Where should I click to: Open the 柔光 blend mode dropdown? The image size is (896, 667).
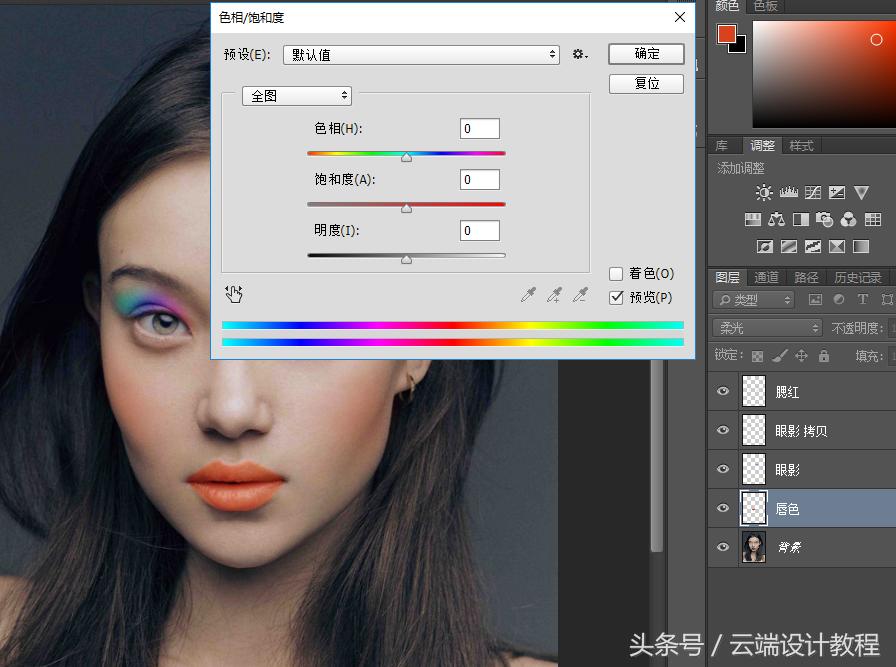click(767, 328)
